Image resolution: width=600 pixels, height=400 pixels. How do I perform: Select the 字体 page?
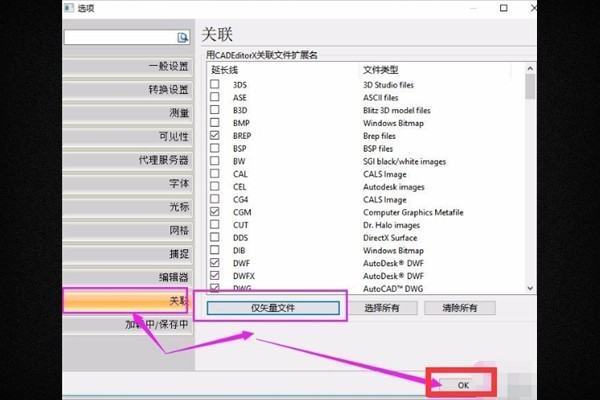[128, 183]
